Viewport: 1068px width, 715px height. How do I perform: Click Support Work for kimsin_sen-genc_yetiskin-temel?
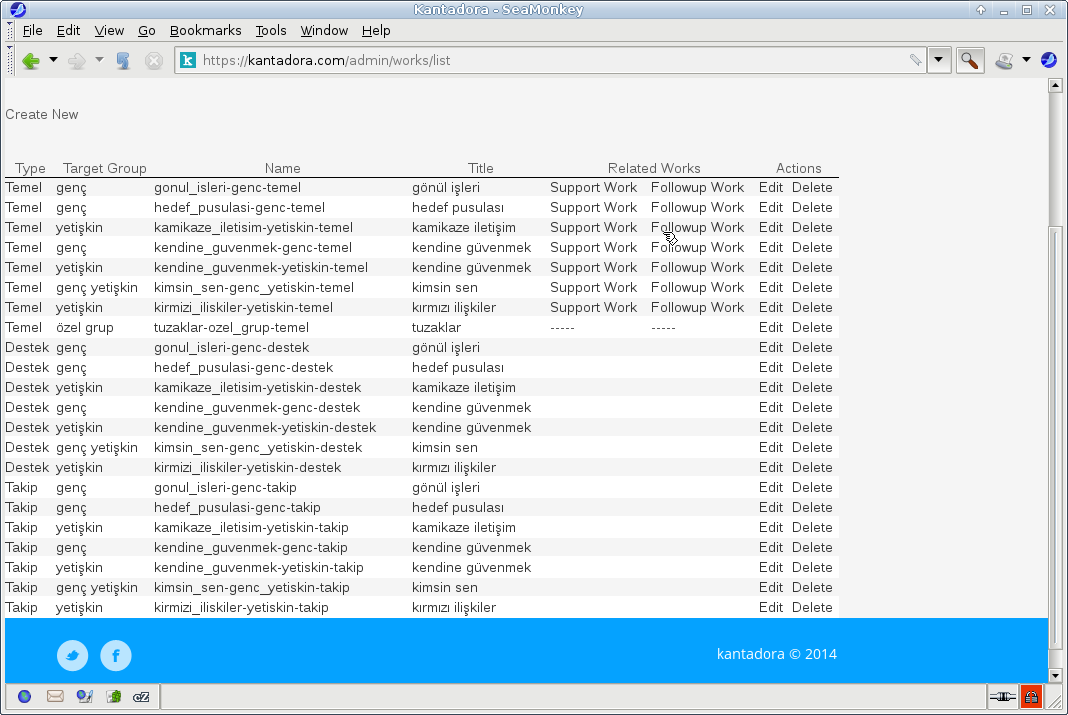coord(593,287)
